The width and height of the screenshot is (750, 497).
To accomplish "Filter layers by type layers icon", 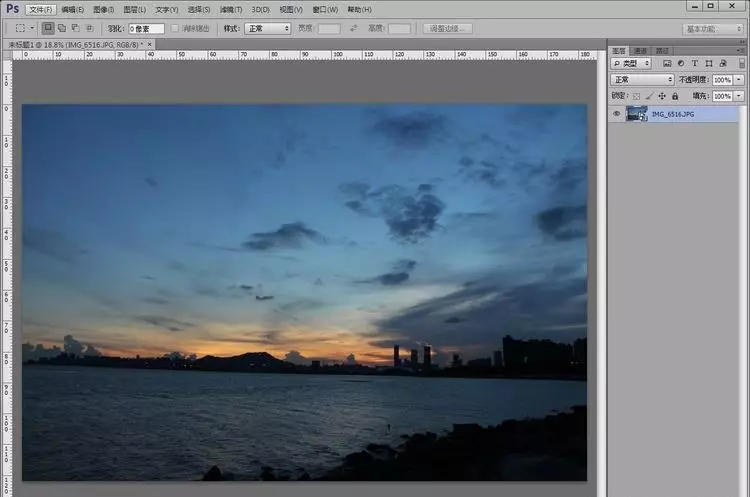I will coord(695,63).
